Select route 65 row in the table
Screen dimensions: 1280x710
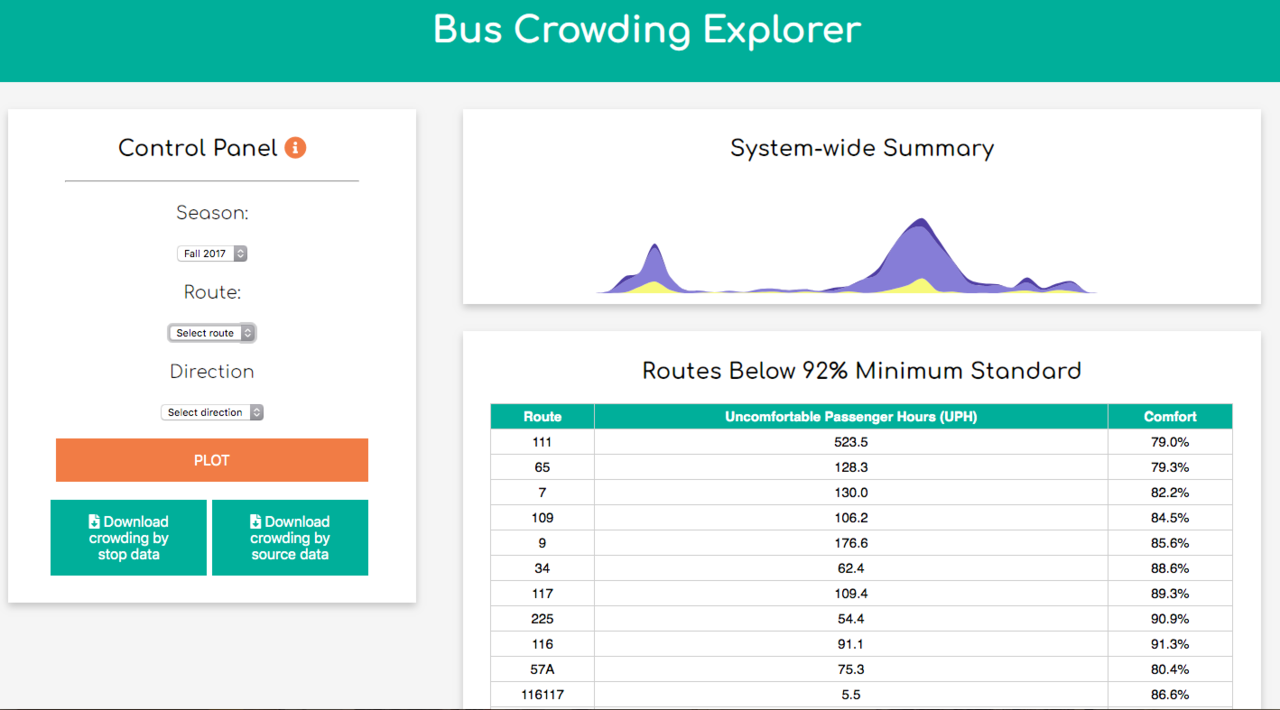(542, 467)
